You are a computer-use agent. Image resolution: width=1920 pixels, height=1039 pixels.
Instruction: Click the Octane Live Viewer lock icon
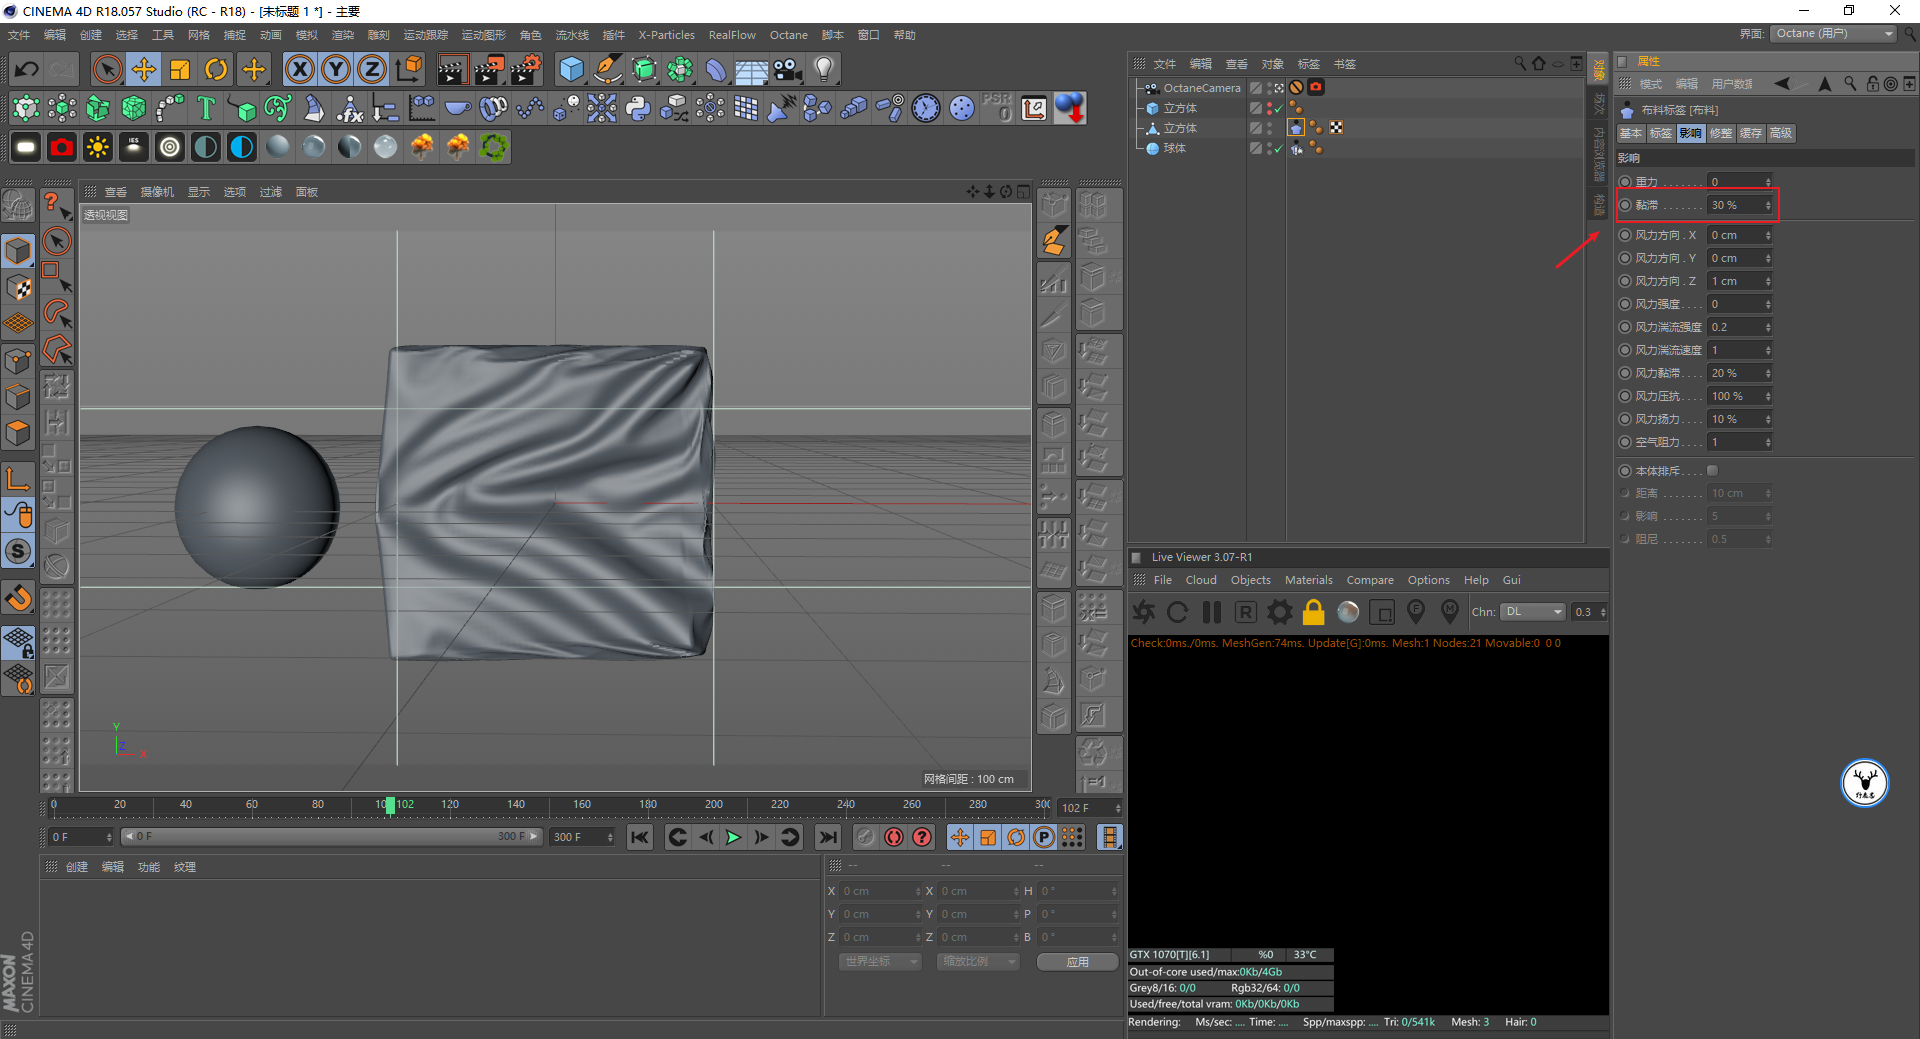point(1313,612)
